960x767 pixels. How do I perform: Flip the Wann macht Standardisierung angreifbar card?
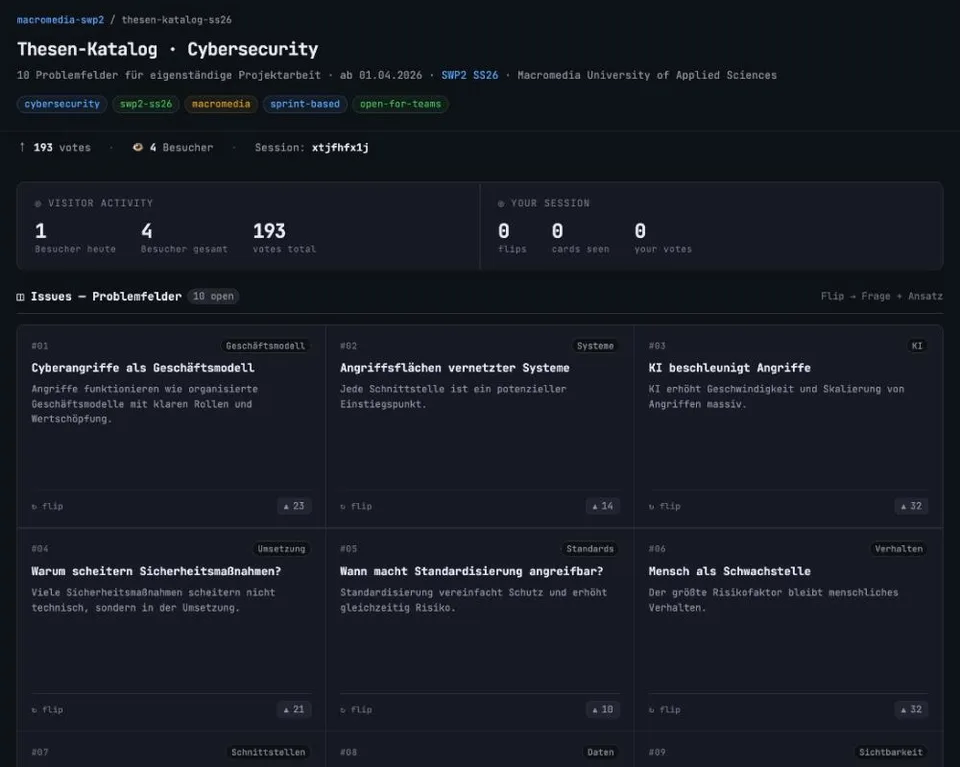pyautogui.click(x=356, y=709)
